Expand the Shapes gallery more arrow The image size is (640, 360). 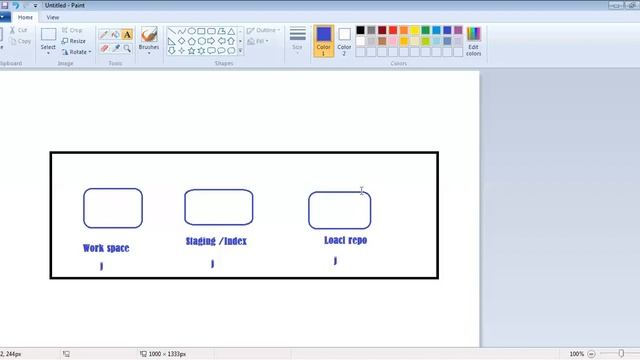(240, 51)
